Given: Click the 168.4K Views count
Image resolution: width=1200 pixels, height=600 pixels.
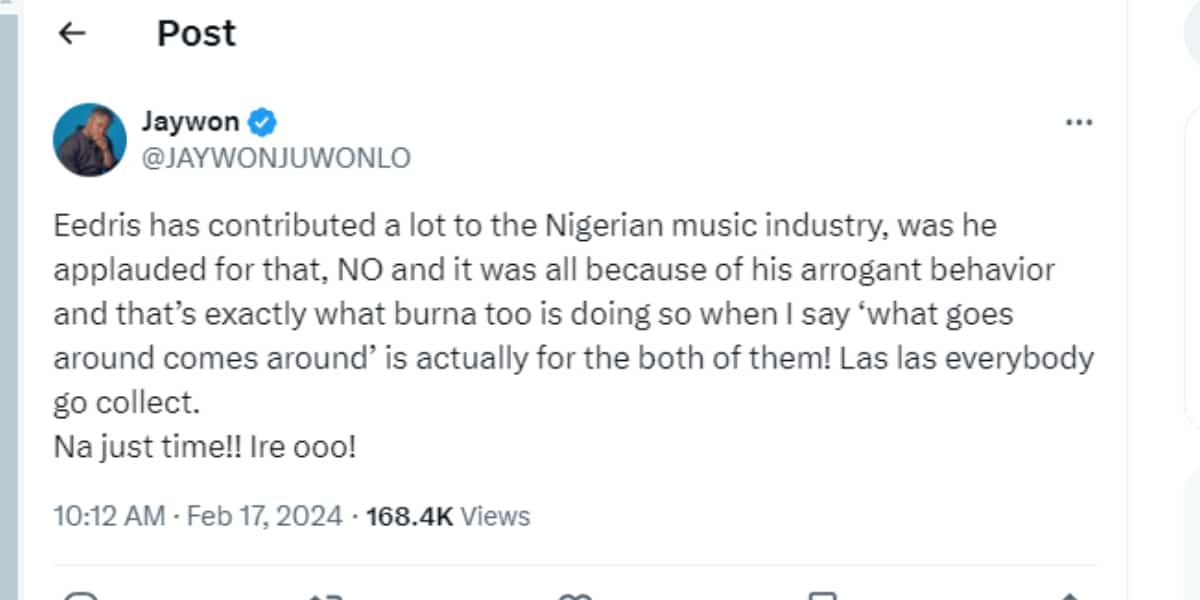Looking at the screenshot, I should pos(448,516).
